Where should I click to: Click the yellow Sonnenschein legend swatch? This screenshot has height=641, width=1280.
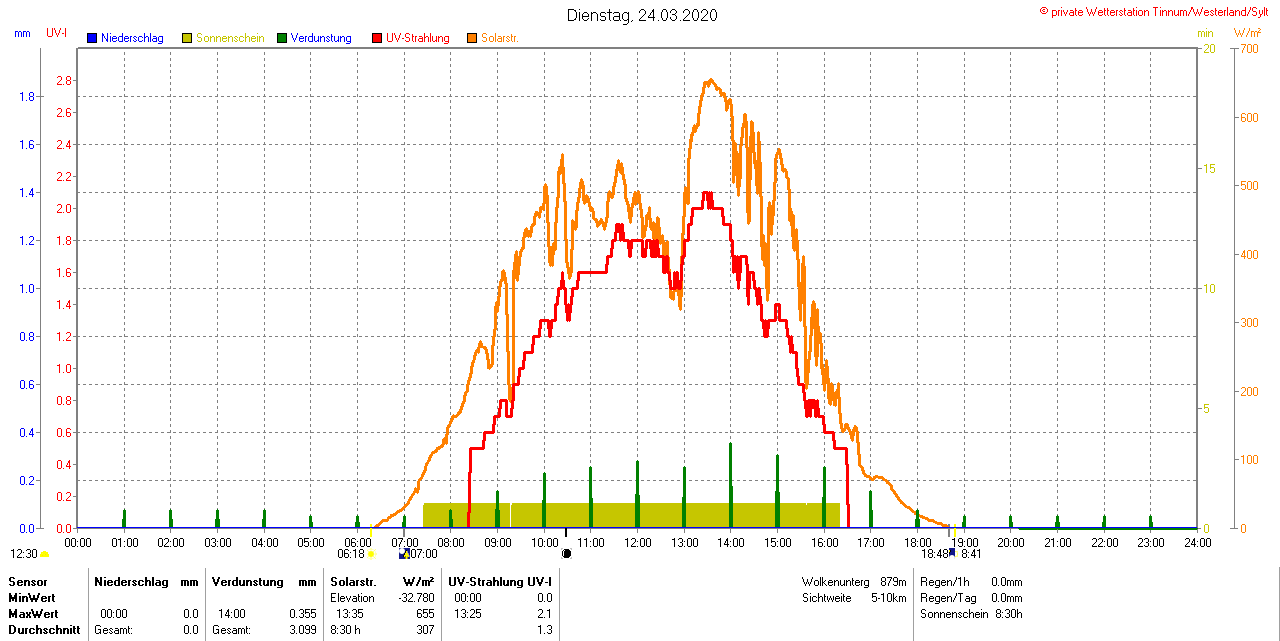187,38
